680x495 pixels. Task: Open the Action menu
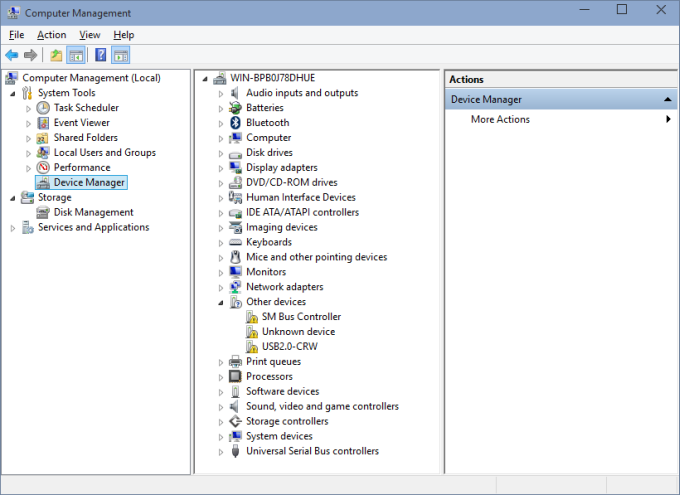(51, 35)
